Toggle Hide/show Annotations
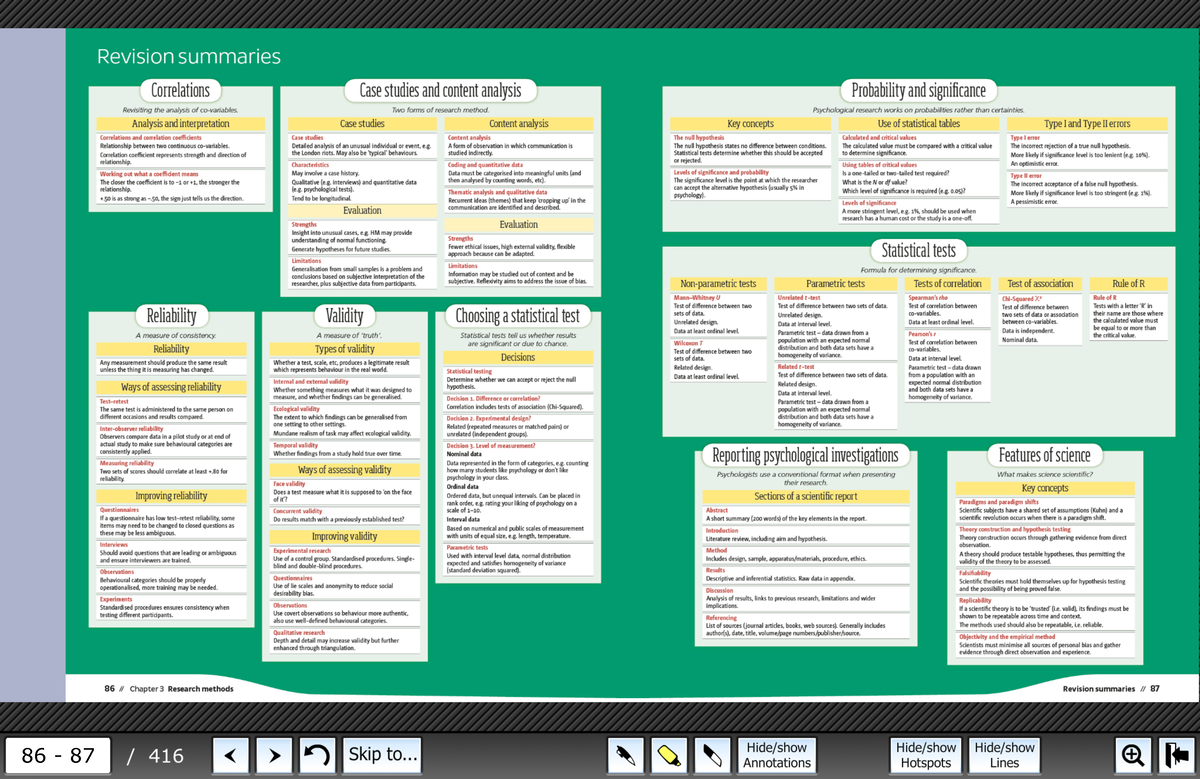The height and width of the screenshot is (779, 1200). [x=777, y=754]
